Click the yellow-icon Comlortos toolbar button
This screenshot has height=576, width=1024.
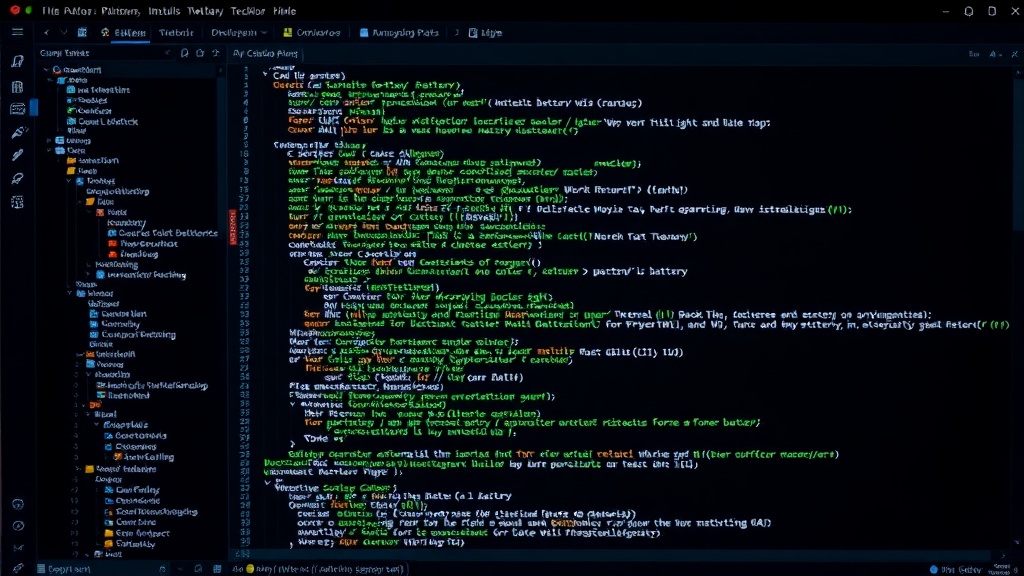click(312, 32)
